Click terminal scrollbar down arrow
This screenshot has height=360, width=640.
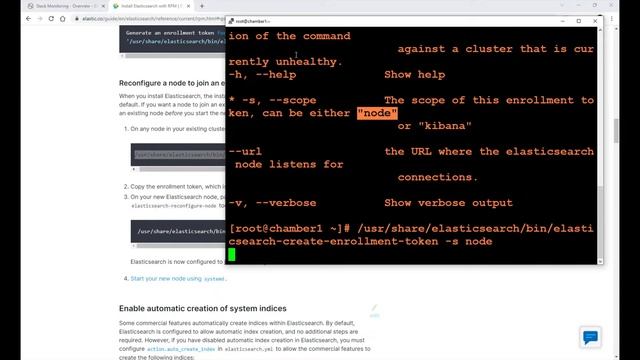coord(600,261)
